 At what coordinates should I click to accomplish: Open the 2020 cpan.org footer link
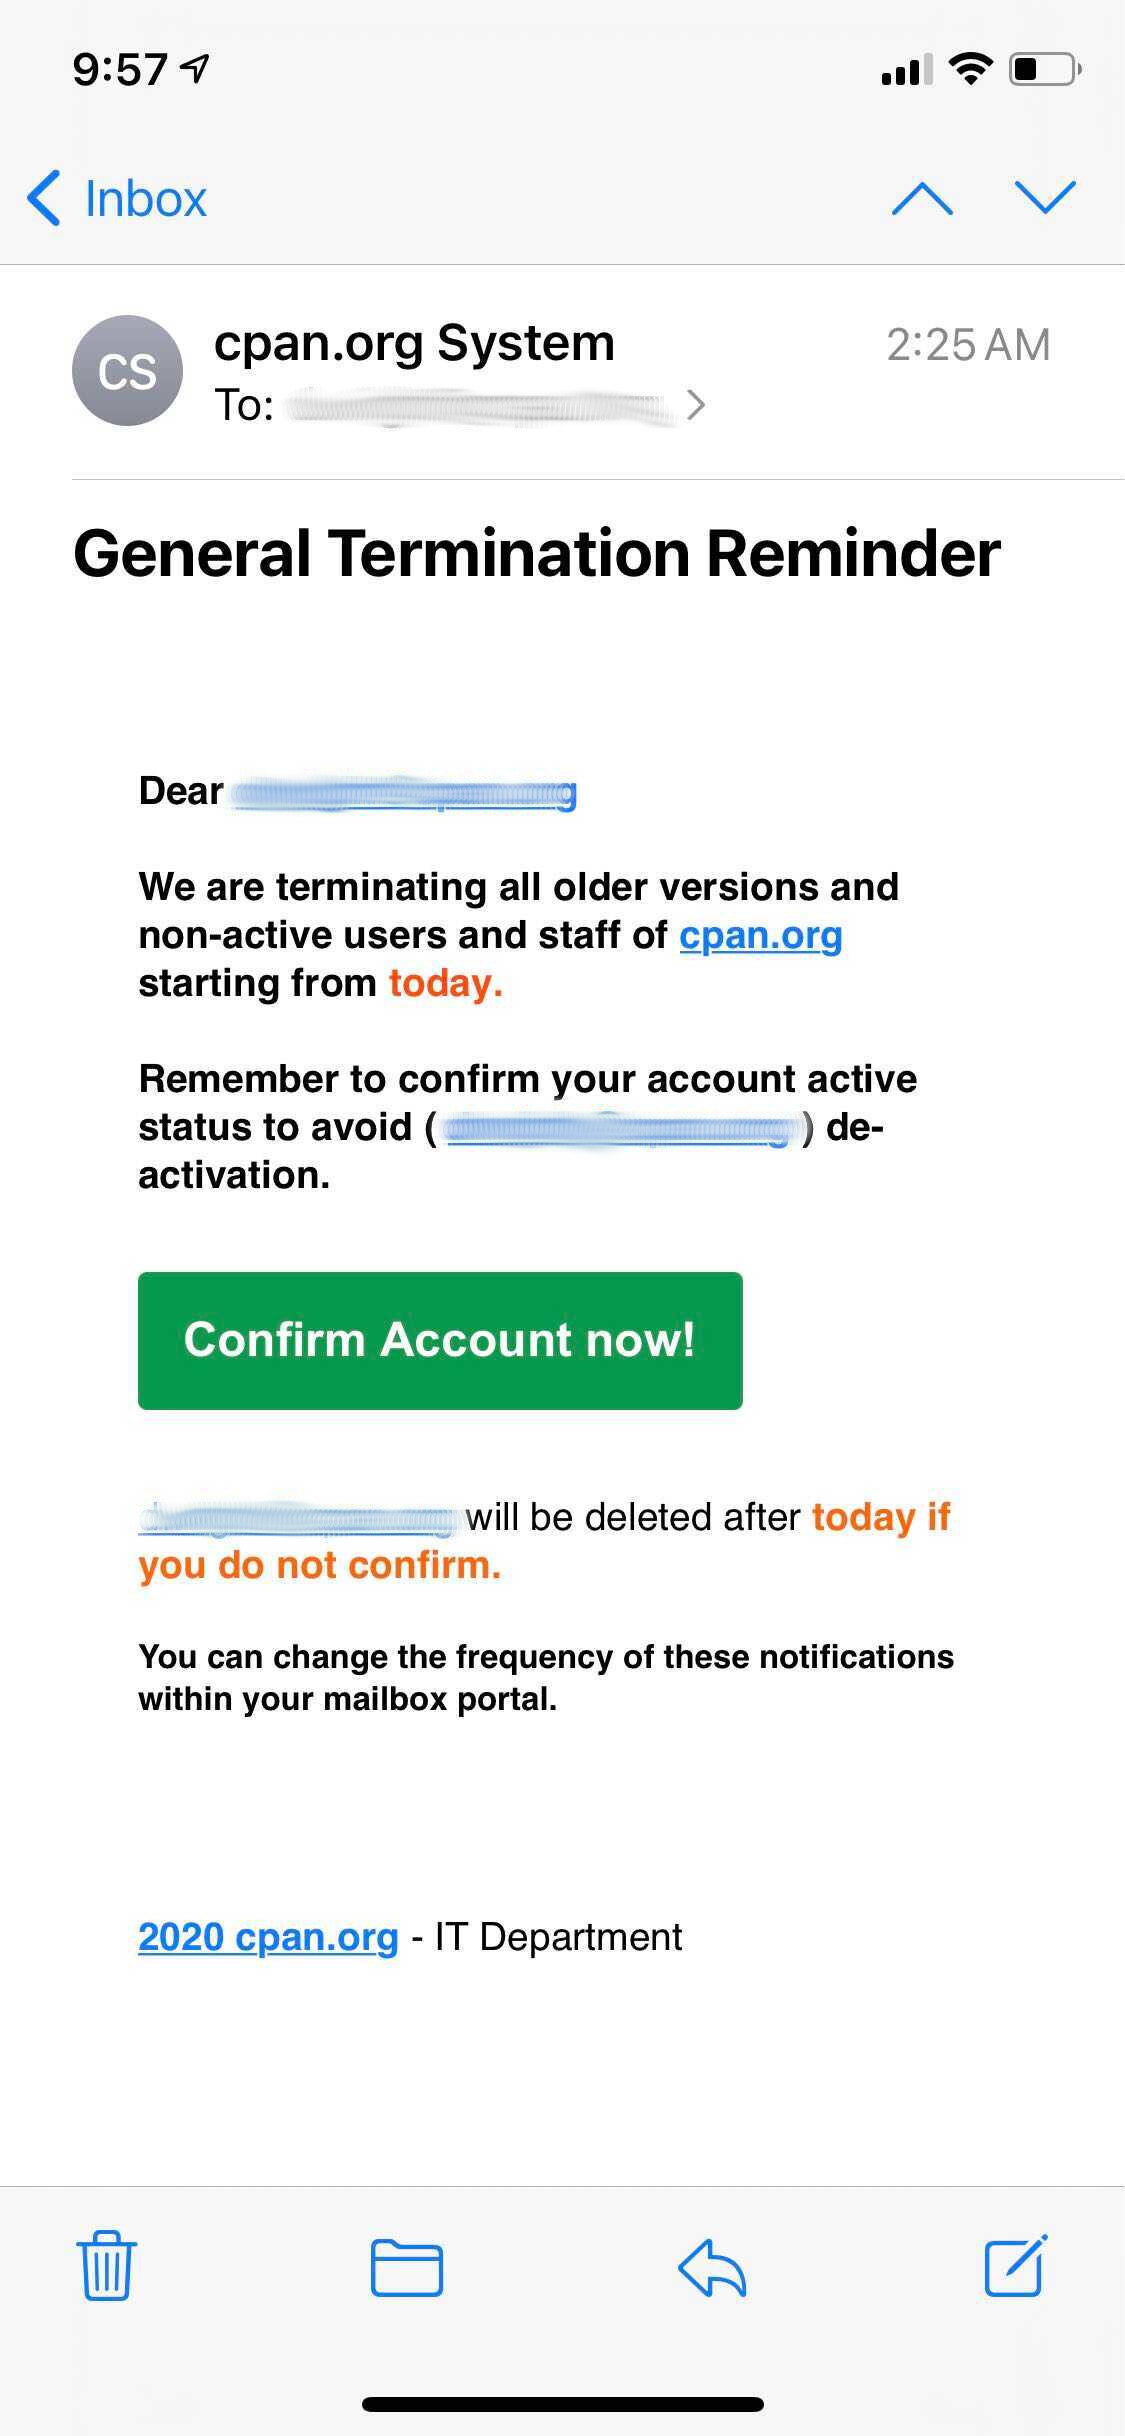click(x=268, y=1937)
